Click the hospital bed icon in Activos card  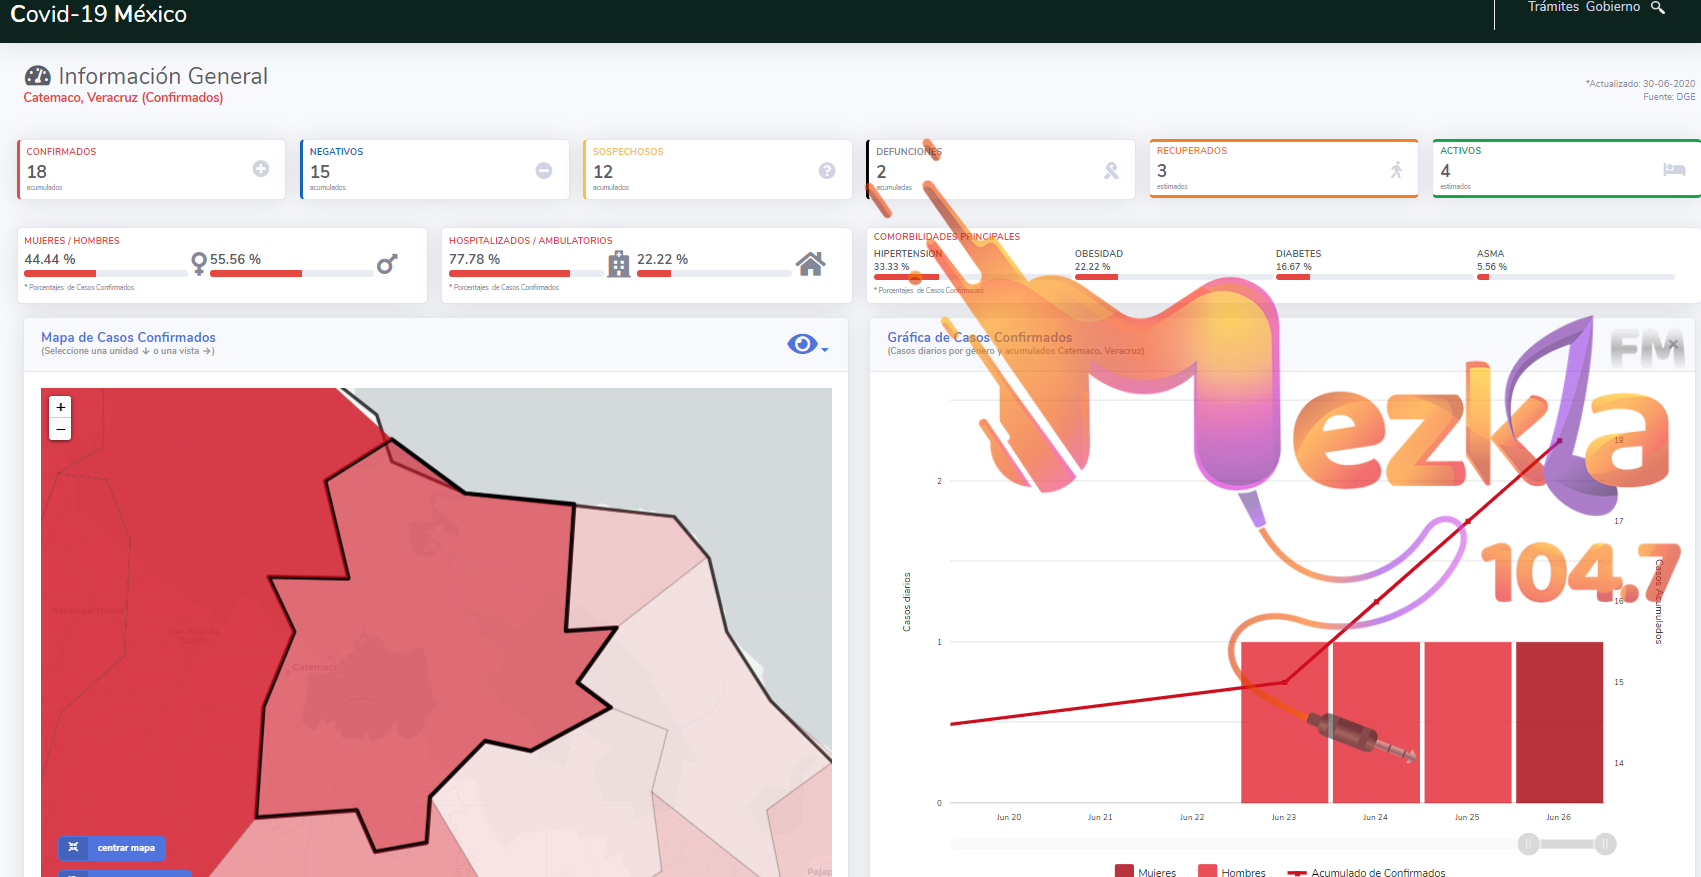click(x=1674, y=169)
